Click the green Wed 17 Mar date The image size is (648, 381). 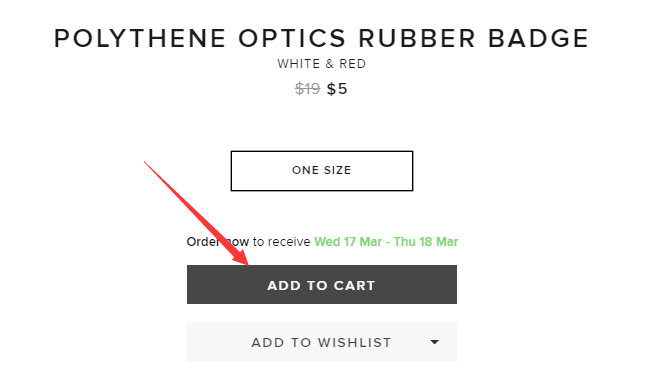click(x=348, y=242)
